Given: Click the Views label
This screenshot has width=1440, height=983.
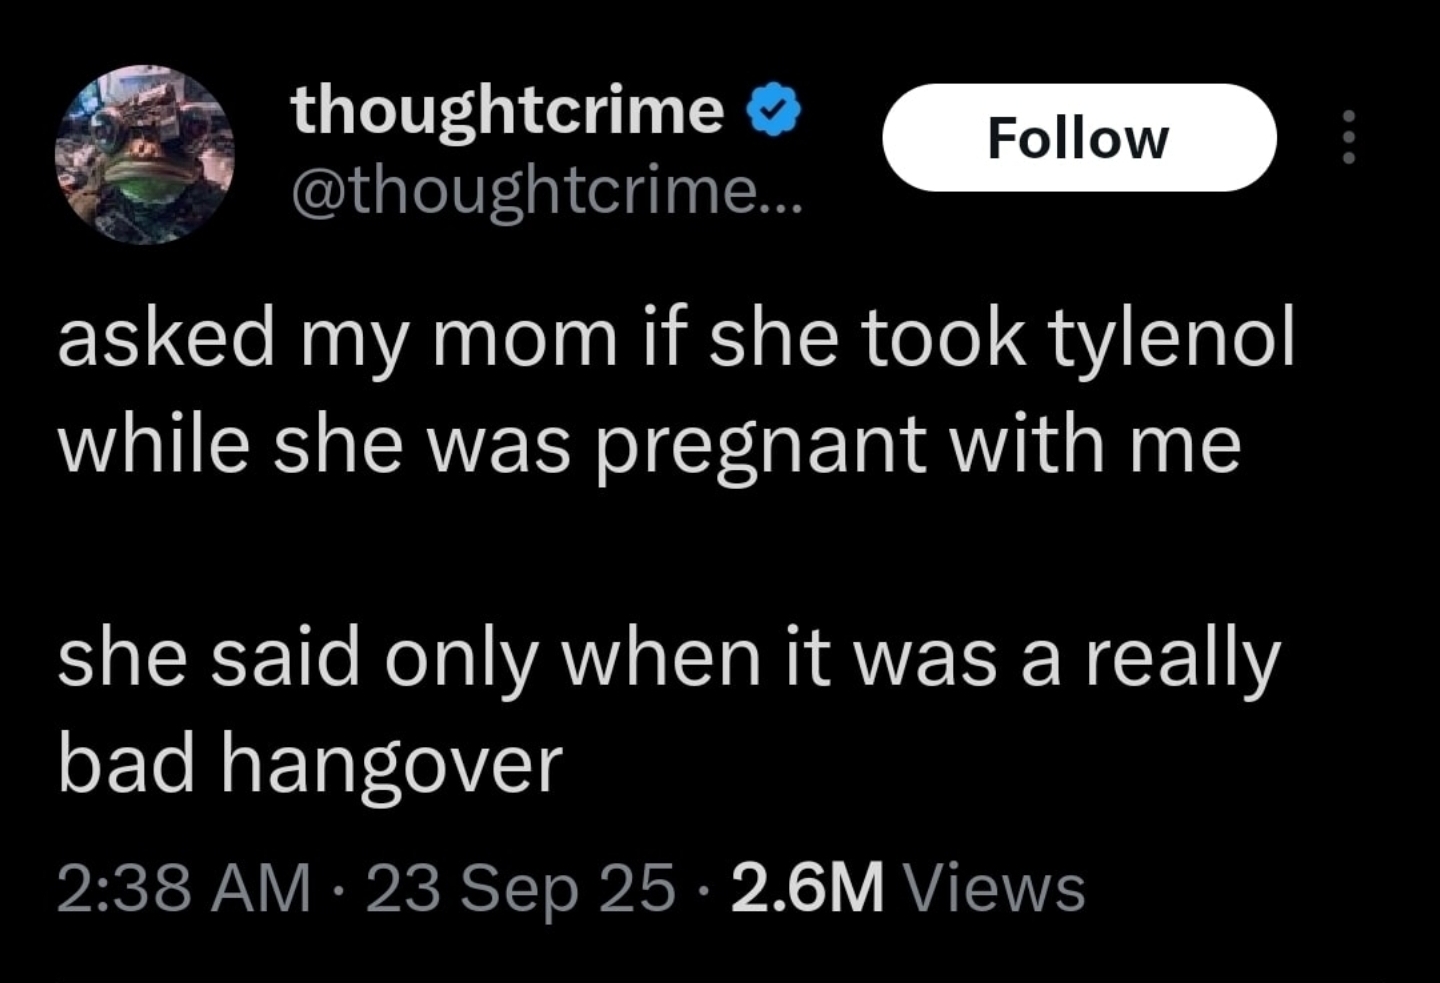Looking at the screenshot, I should click(x=993, y=888).
